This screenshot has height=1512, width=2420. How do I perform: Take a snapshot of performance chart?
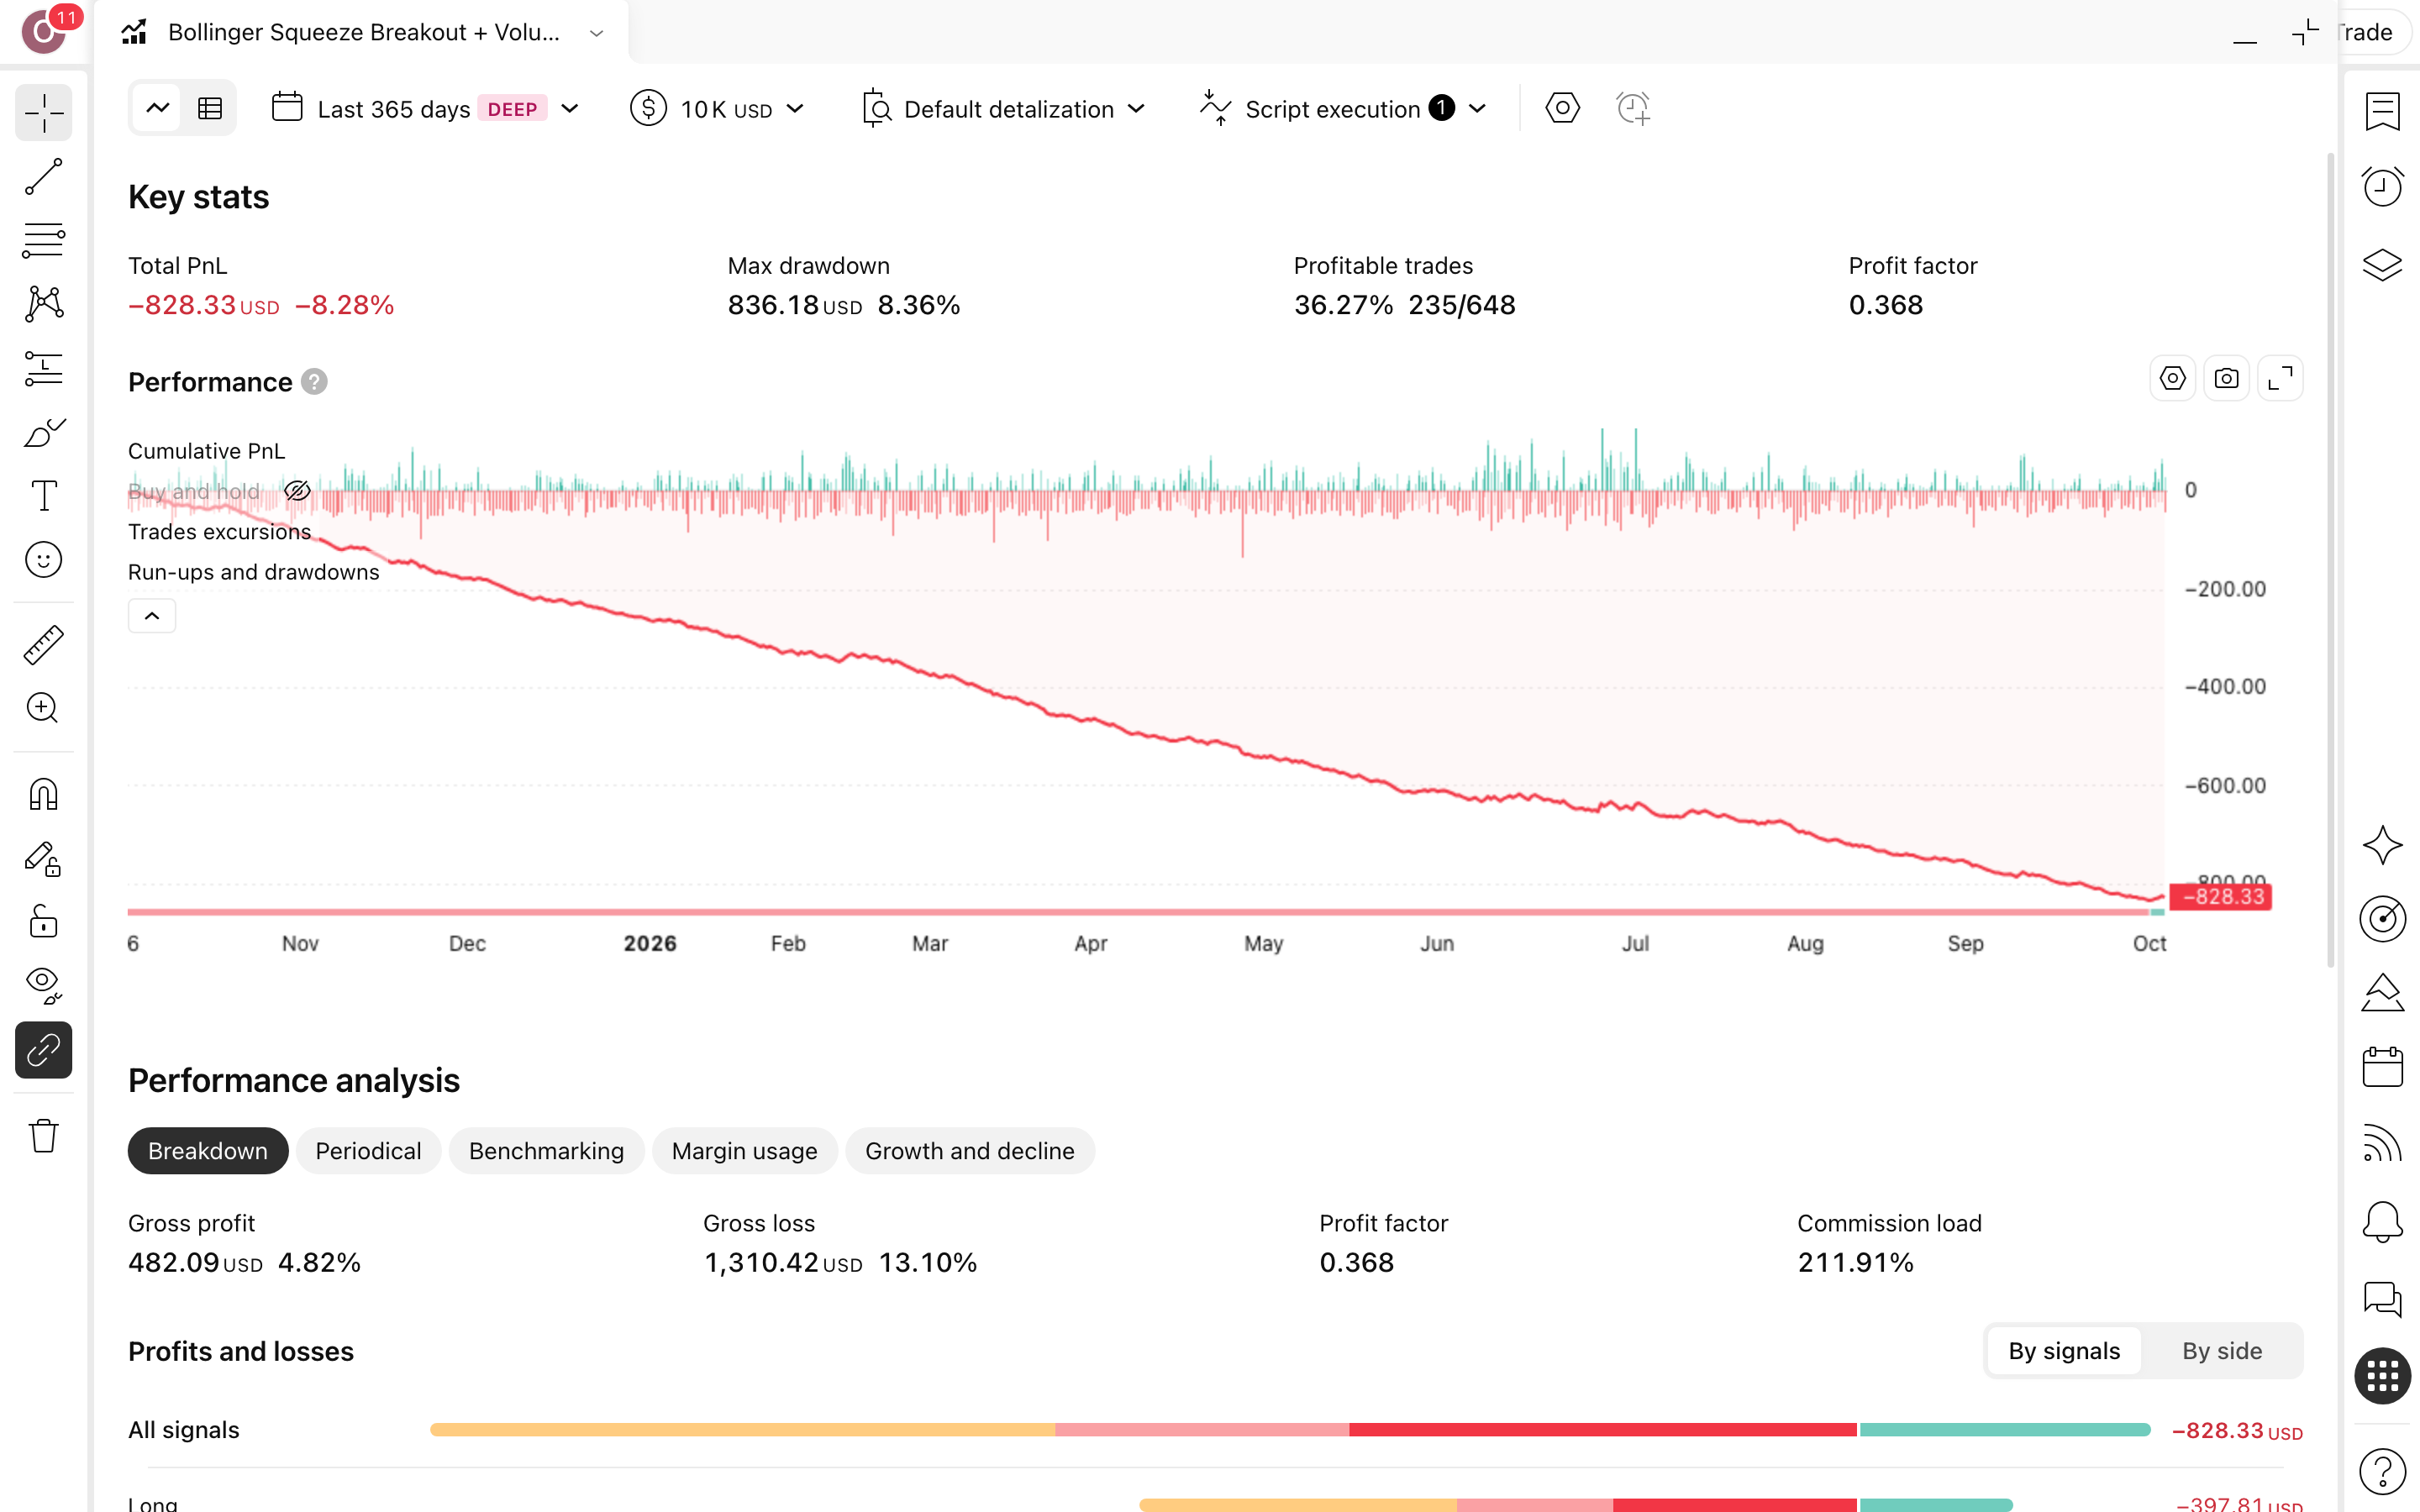[x=2226, y=378]
